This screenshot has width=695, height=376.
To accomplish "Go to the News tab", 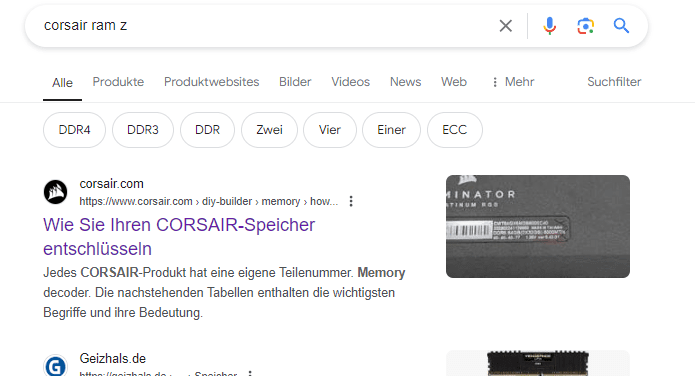I will [406, 82].
